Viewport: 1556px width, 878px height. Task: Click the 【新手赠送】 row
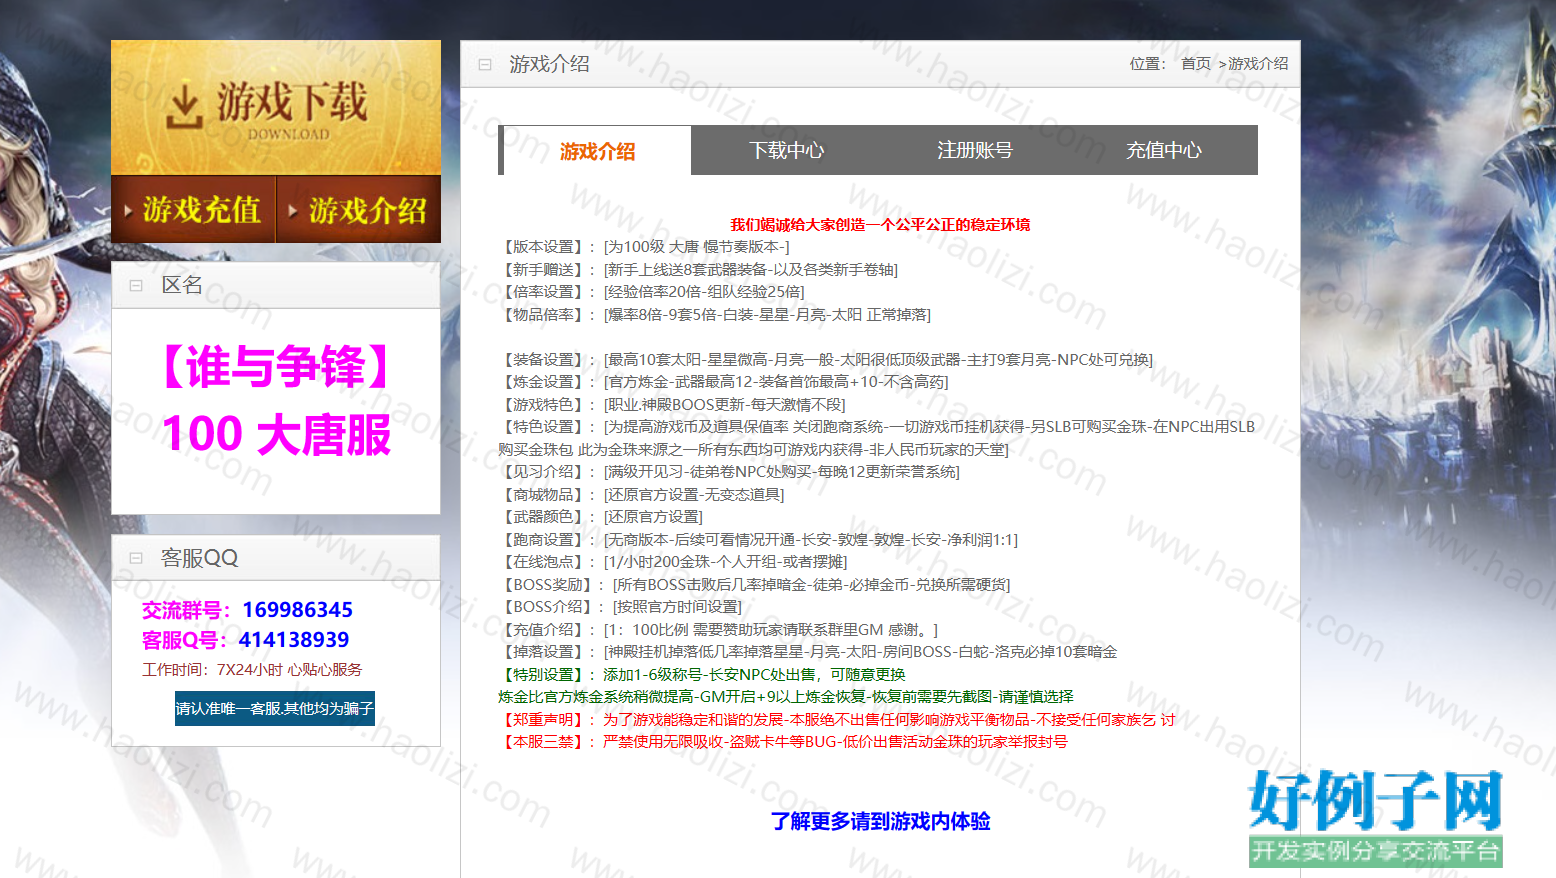698,270
